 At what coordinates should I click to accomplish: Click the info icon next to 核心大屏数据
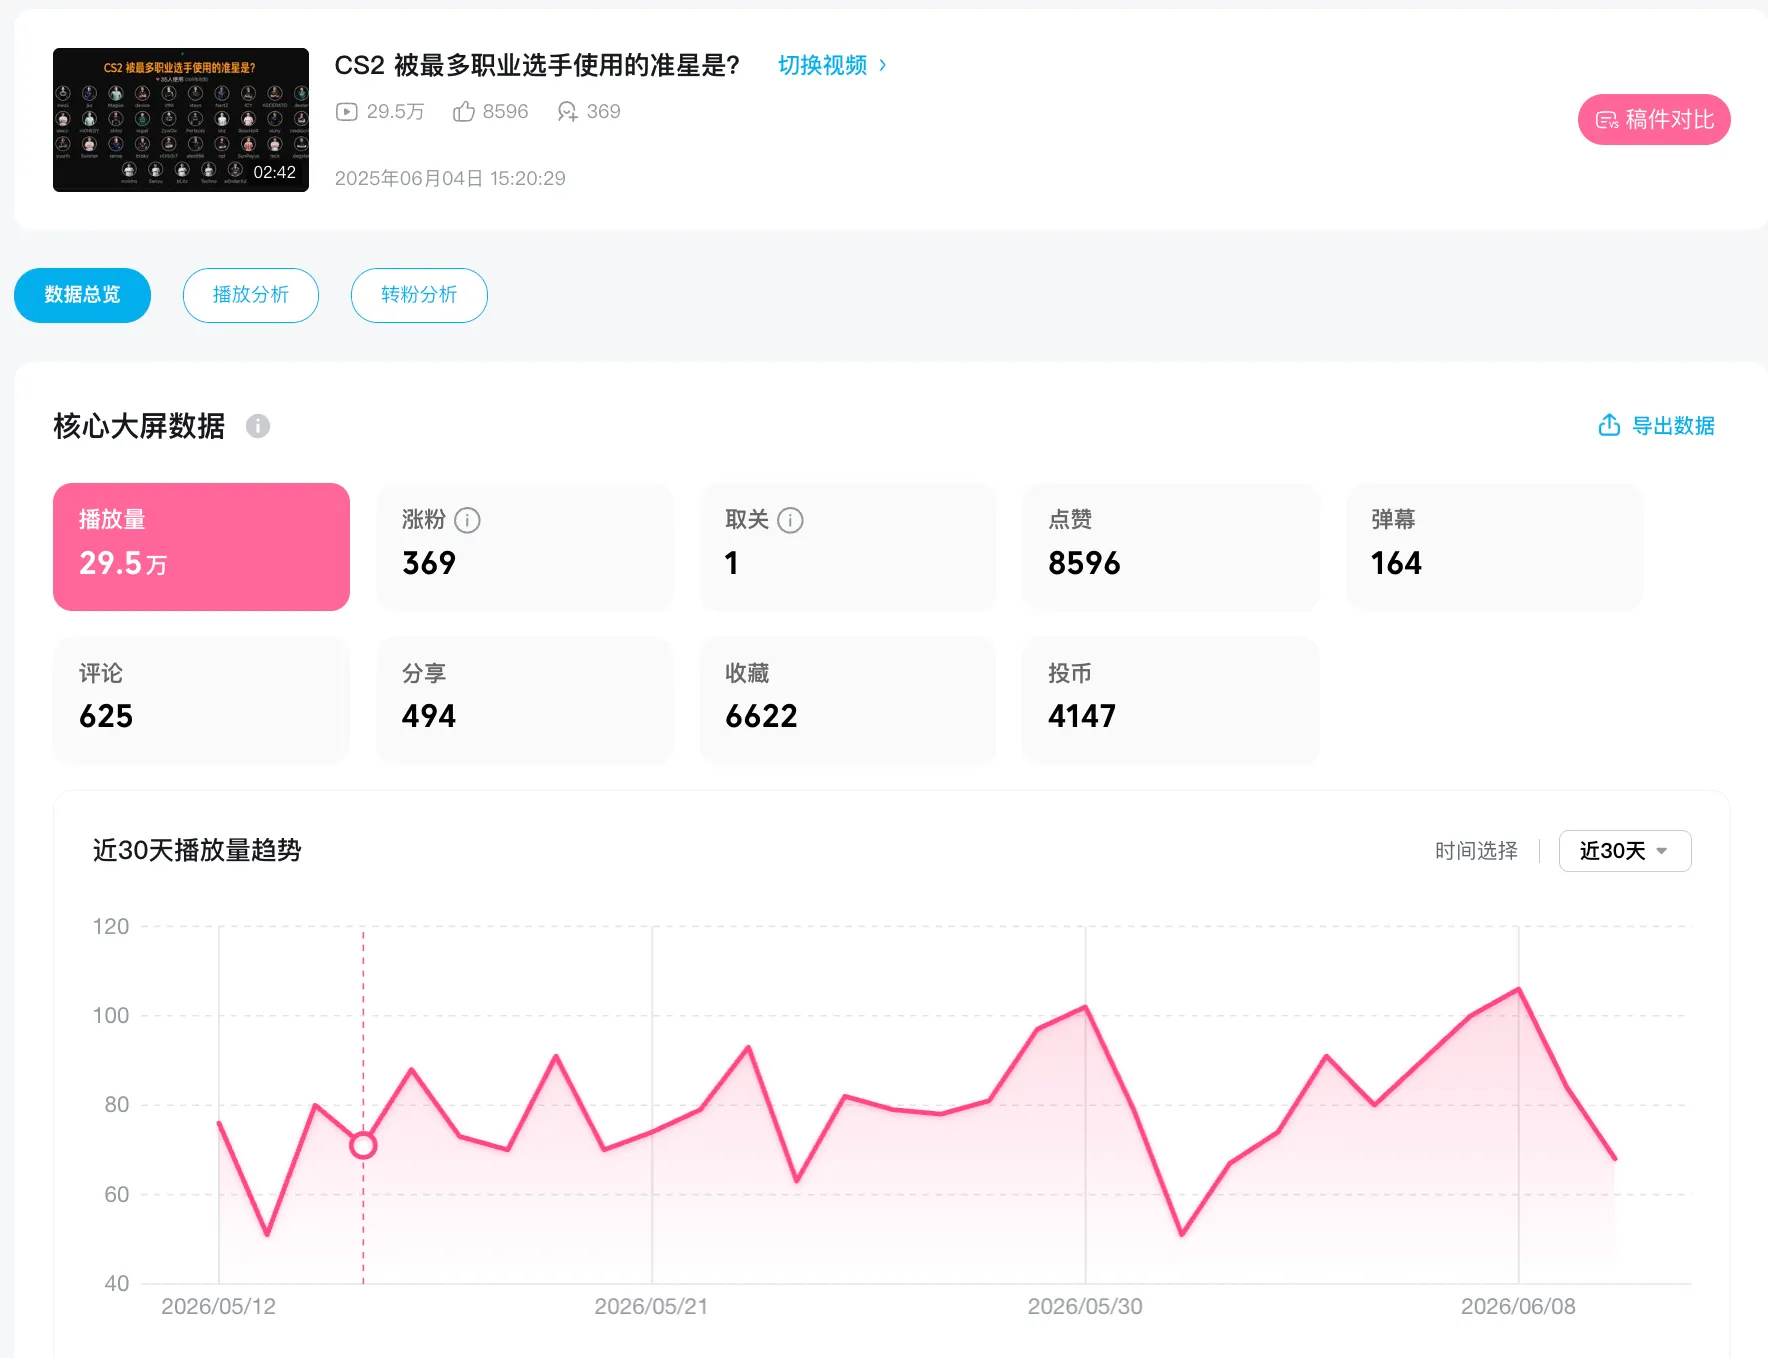point(258,426)
